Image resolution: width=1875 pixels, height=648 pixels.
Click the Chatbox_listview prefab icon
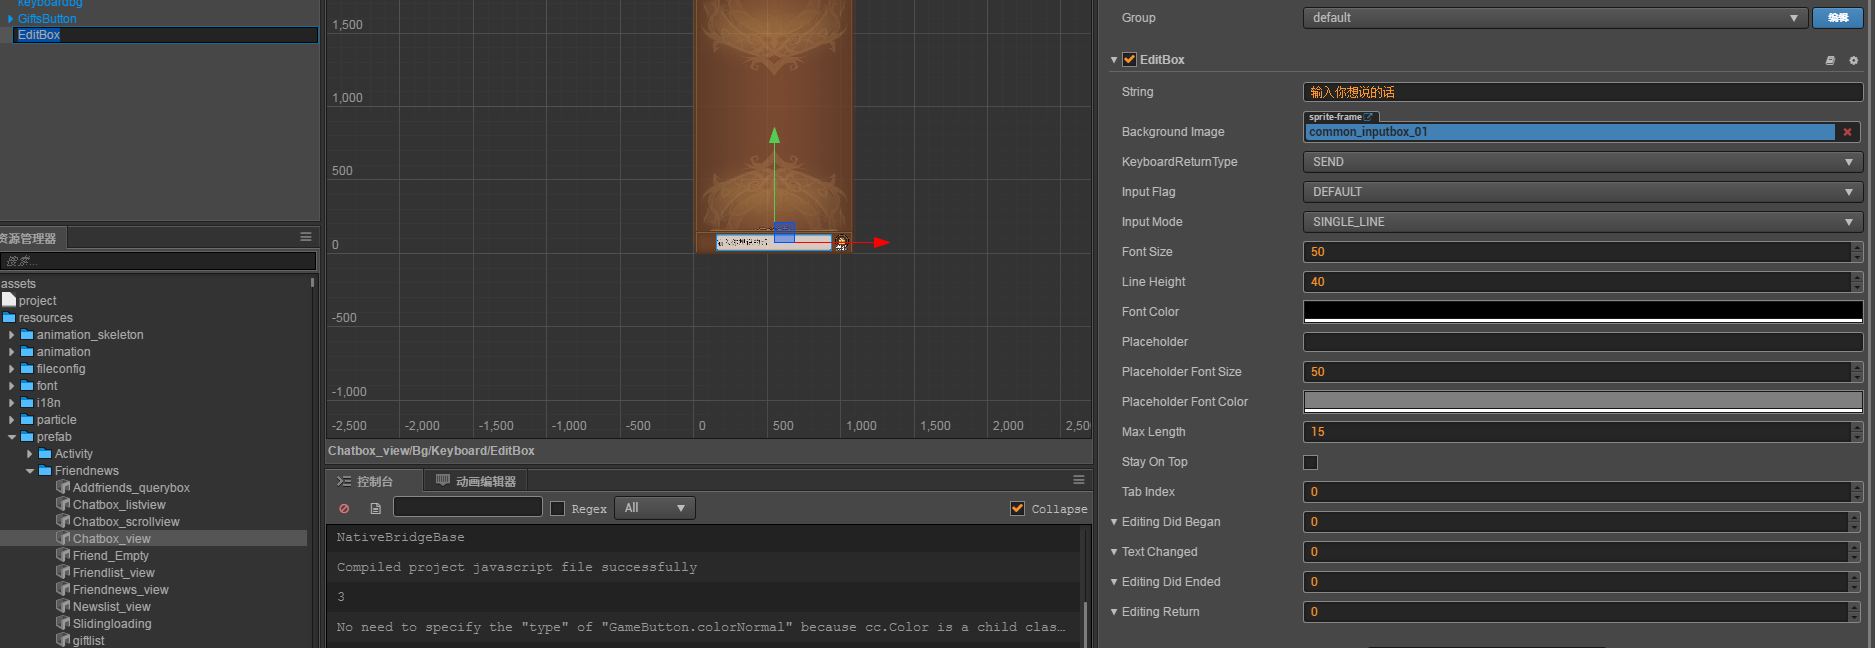[63, 504]
